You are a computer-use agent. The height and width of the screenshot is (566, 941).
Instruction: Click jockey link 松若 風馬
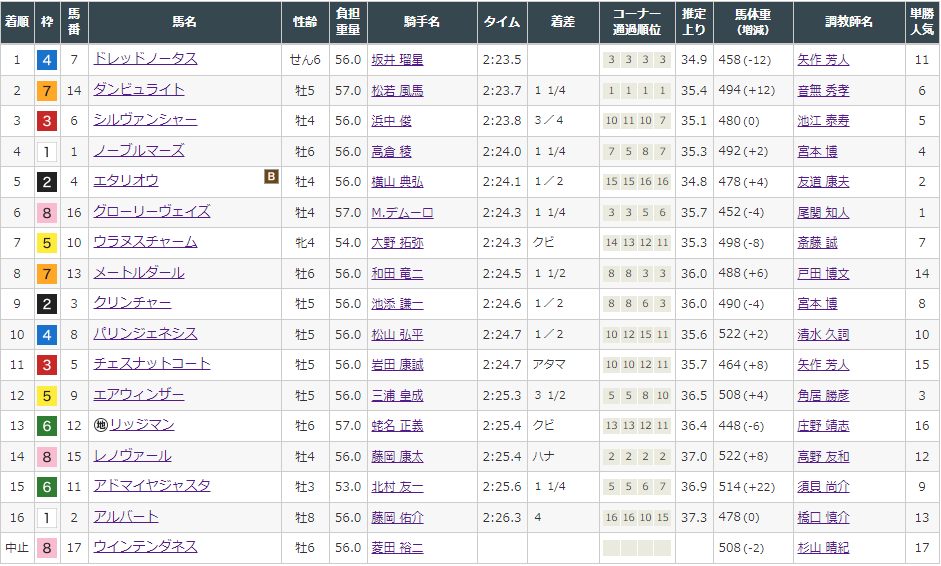point(397,91)
